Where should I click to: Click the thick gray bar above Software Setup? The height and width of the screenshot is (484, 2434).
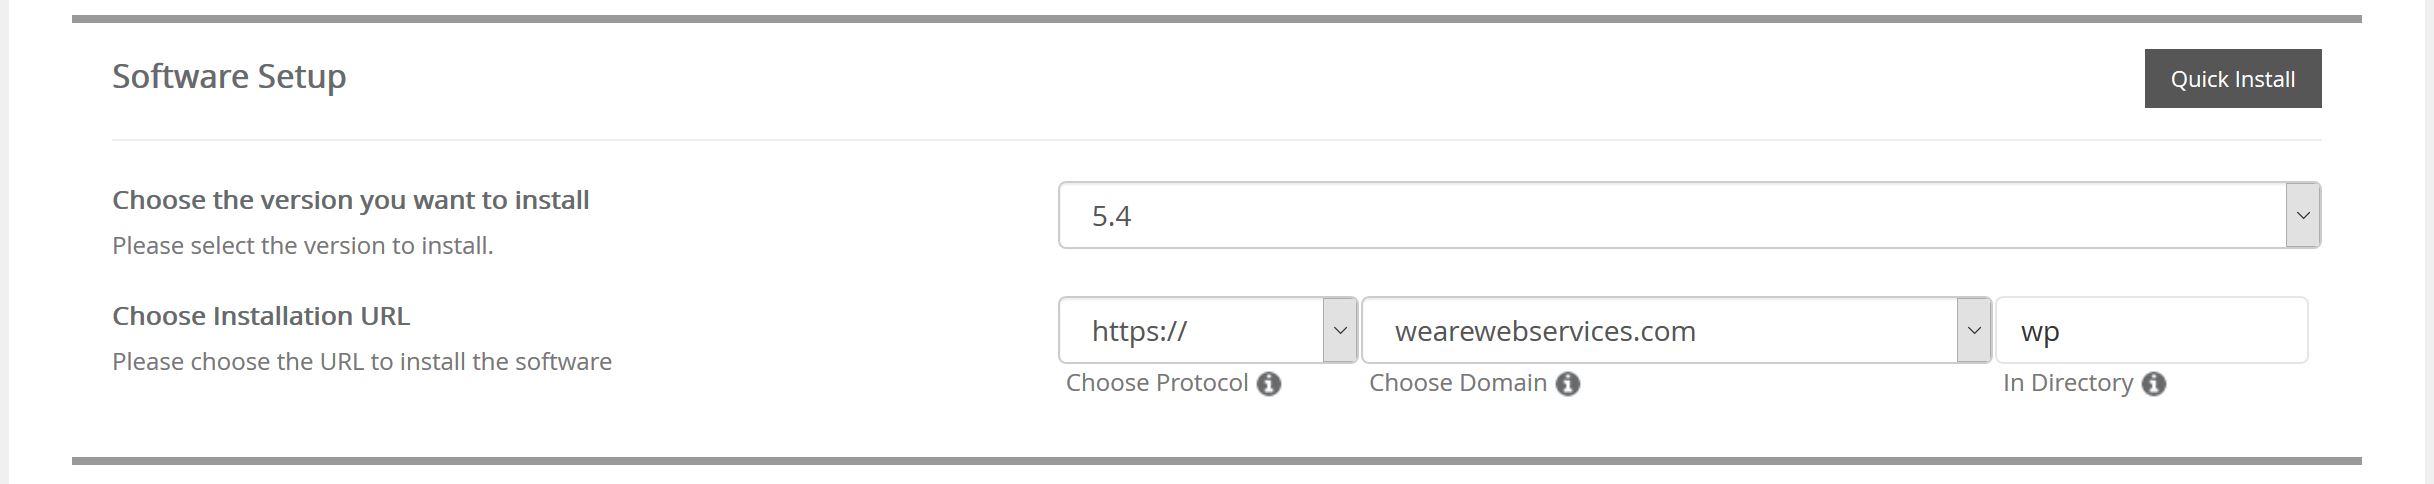[1217, 19]
